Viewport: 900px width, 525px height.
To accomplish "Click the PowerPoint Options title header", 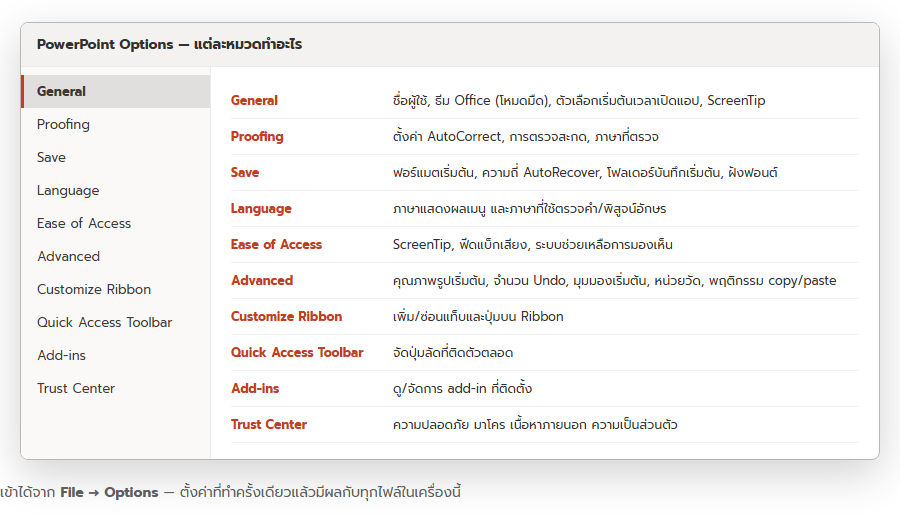I will click(x=169, y=44).
